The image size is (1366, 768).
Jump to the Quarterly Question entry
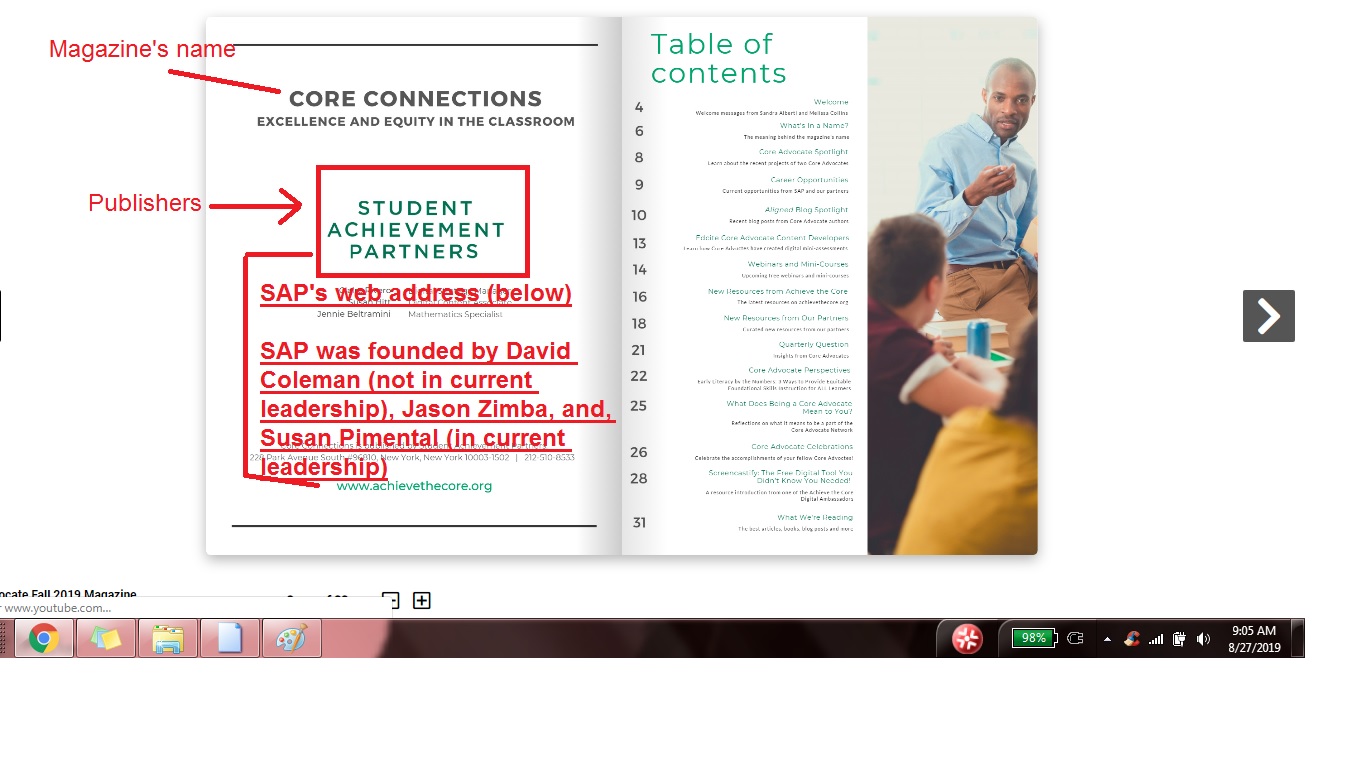click(x=814, y=344)
